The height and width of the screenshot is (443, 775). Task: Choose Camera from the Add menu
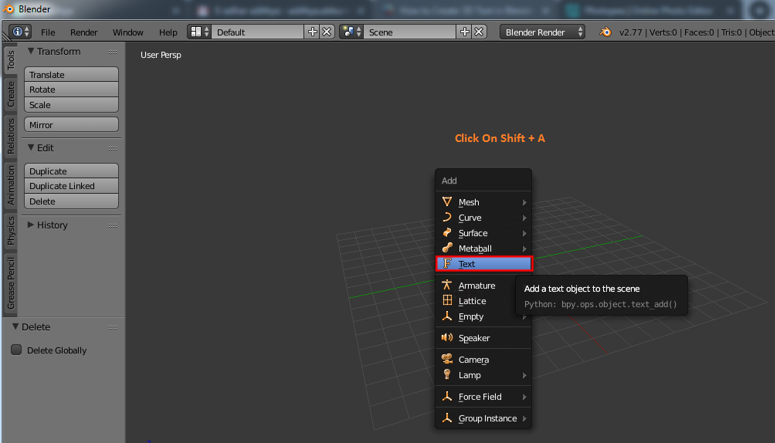(x=484, y=359)
